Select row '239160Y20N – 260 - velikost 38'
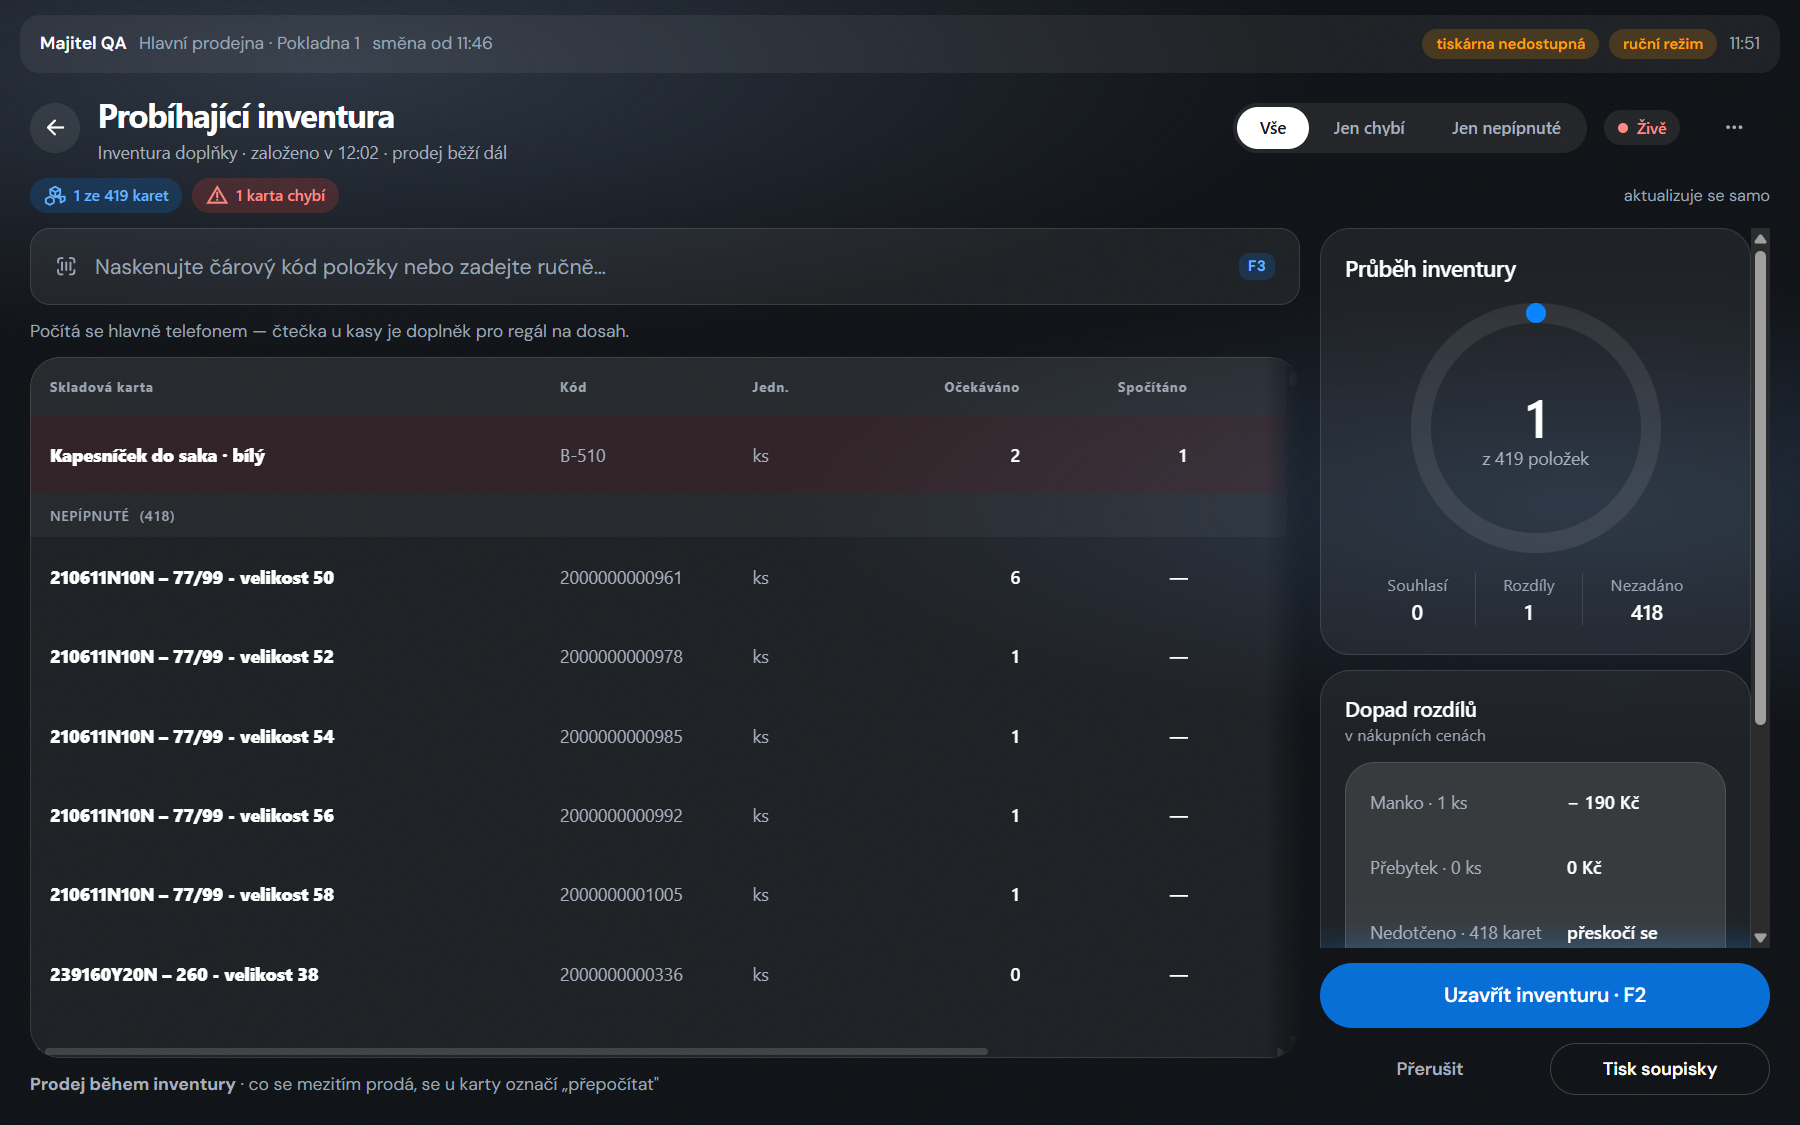 tap(660, 975)
